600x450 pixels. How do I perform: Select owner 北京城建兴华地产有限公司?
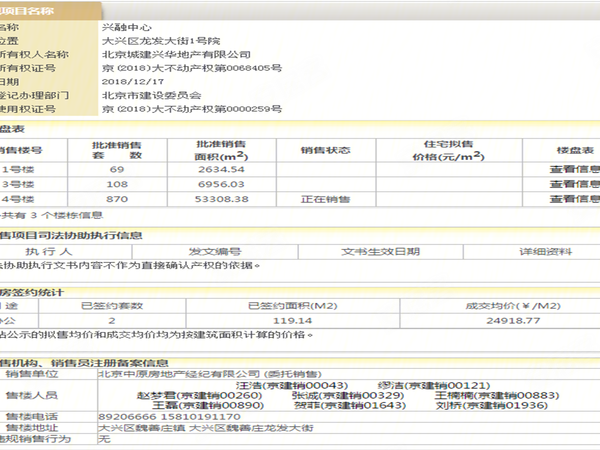(x=176, y=54)
